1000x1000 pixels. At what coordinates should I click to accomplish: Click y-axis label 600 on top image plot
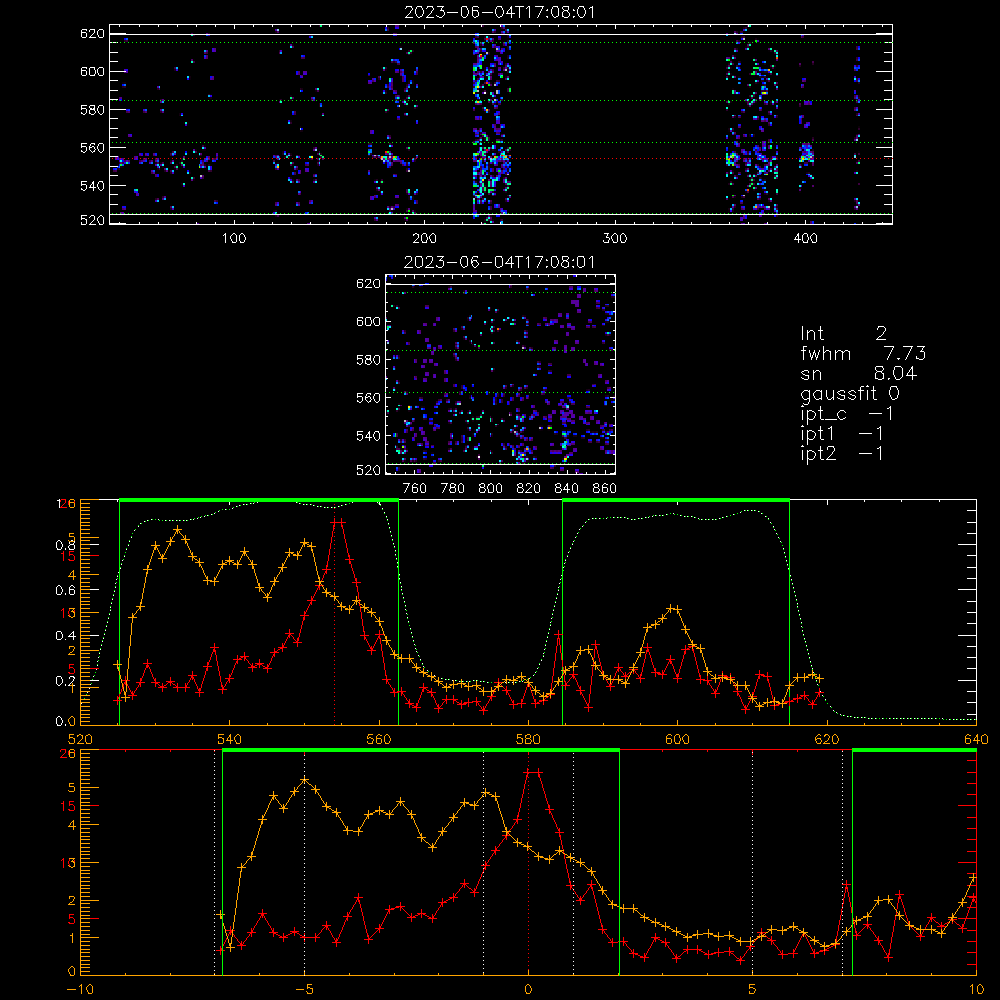(x=92, y=71)
